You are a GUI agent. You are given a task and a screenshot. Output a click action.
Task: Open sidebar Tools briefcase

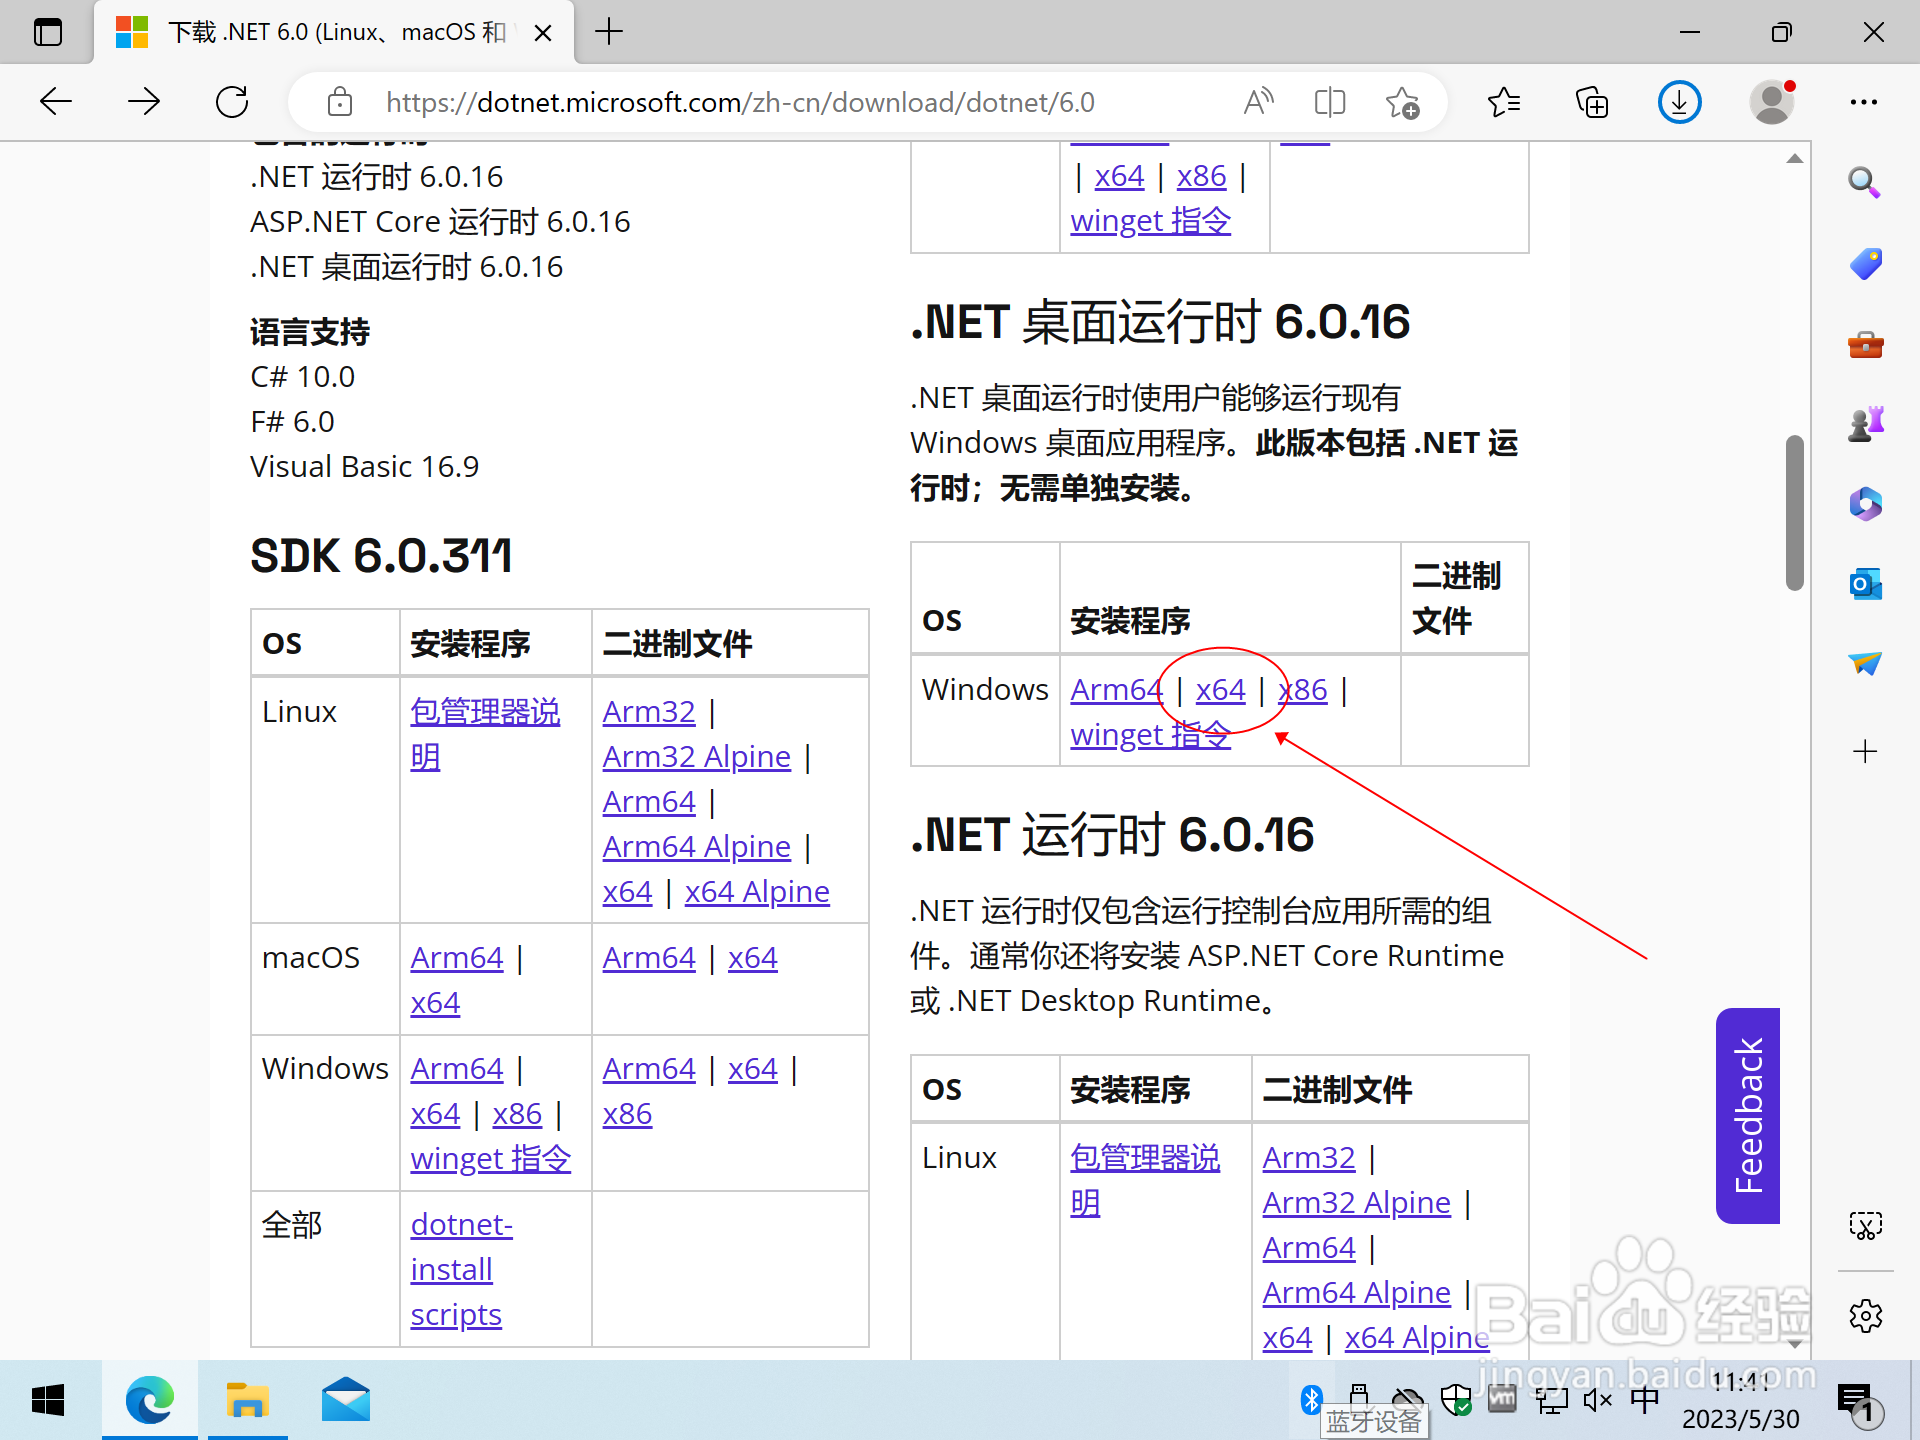click(x=1865, y=345)
